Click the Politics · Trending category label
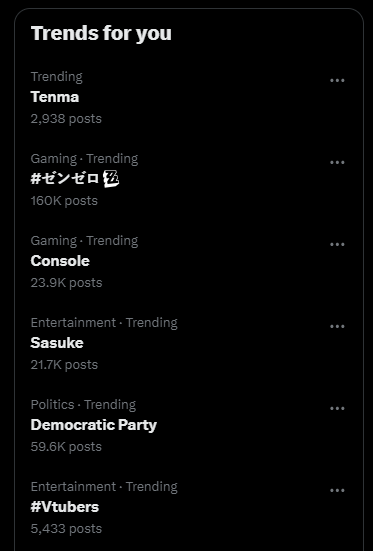This screenshot has width=373, height=551. [83, 404]
